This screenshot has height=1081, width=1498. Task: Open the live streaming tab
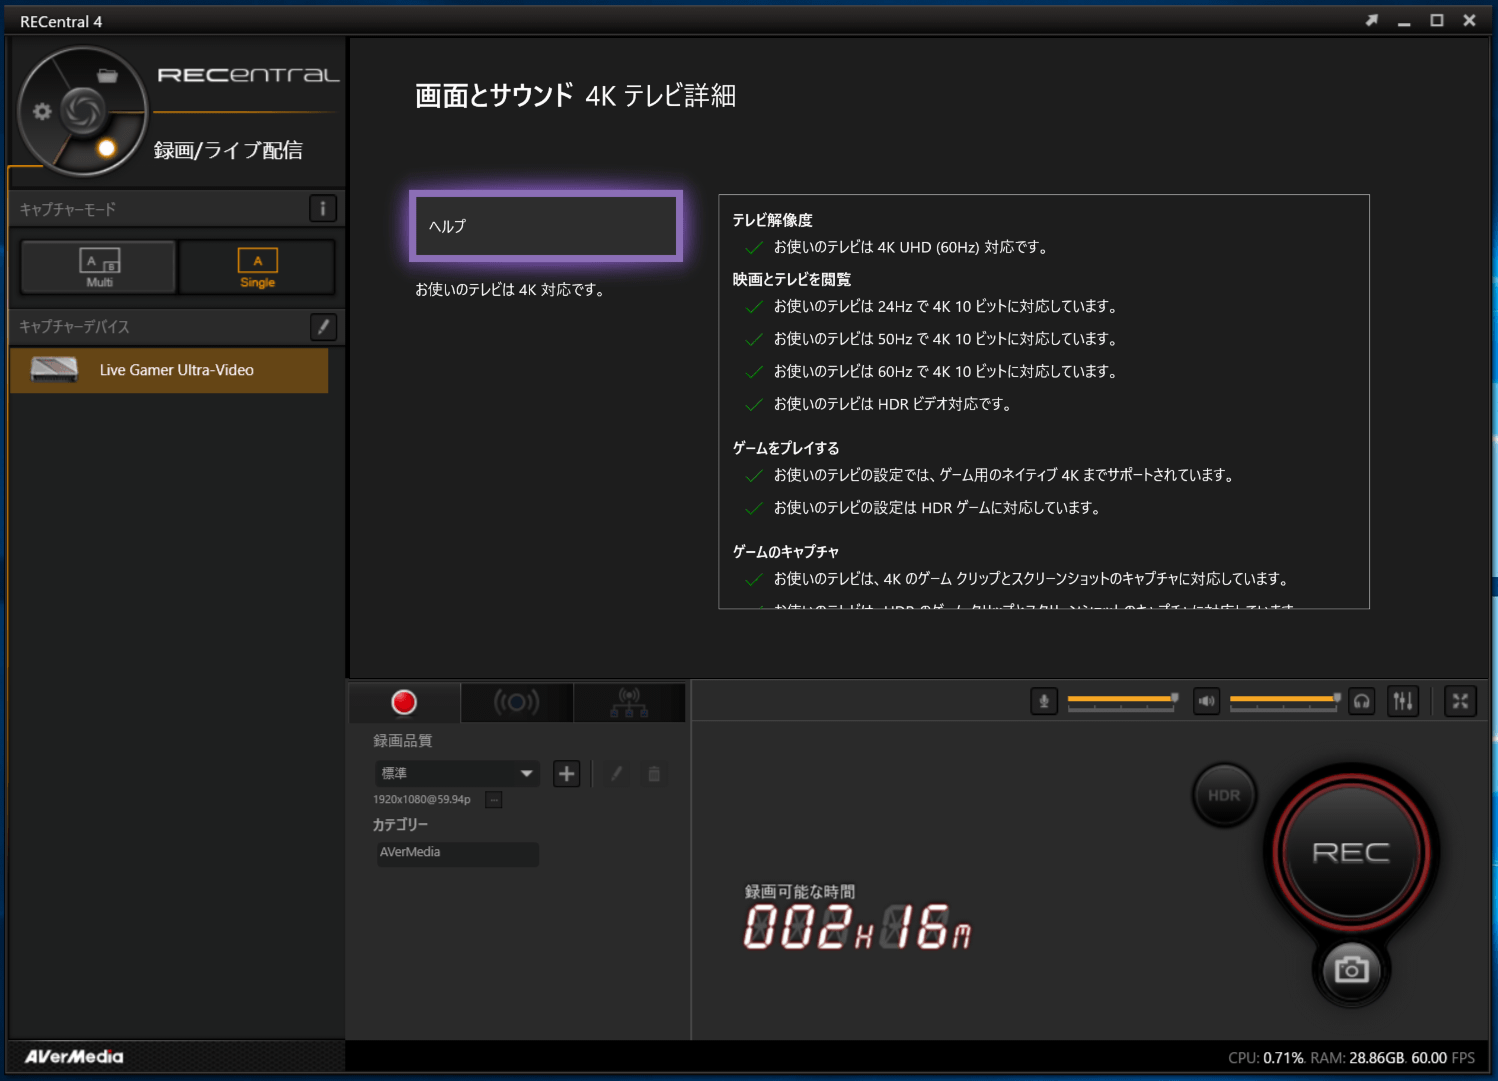(x=516, y=702)
